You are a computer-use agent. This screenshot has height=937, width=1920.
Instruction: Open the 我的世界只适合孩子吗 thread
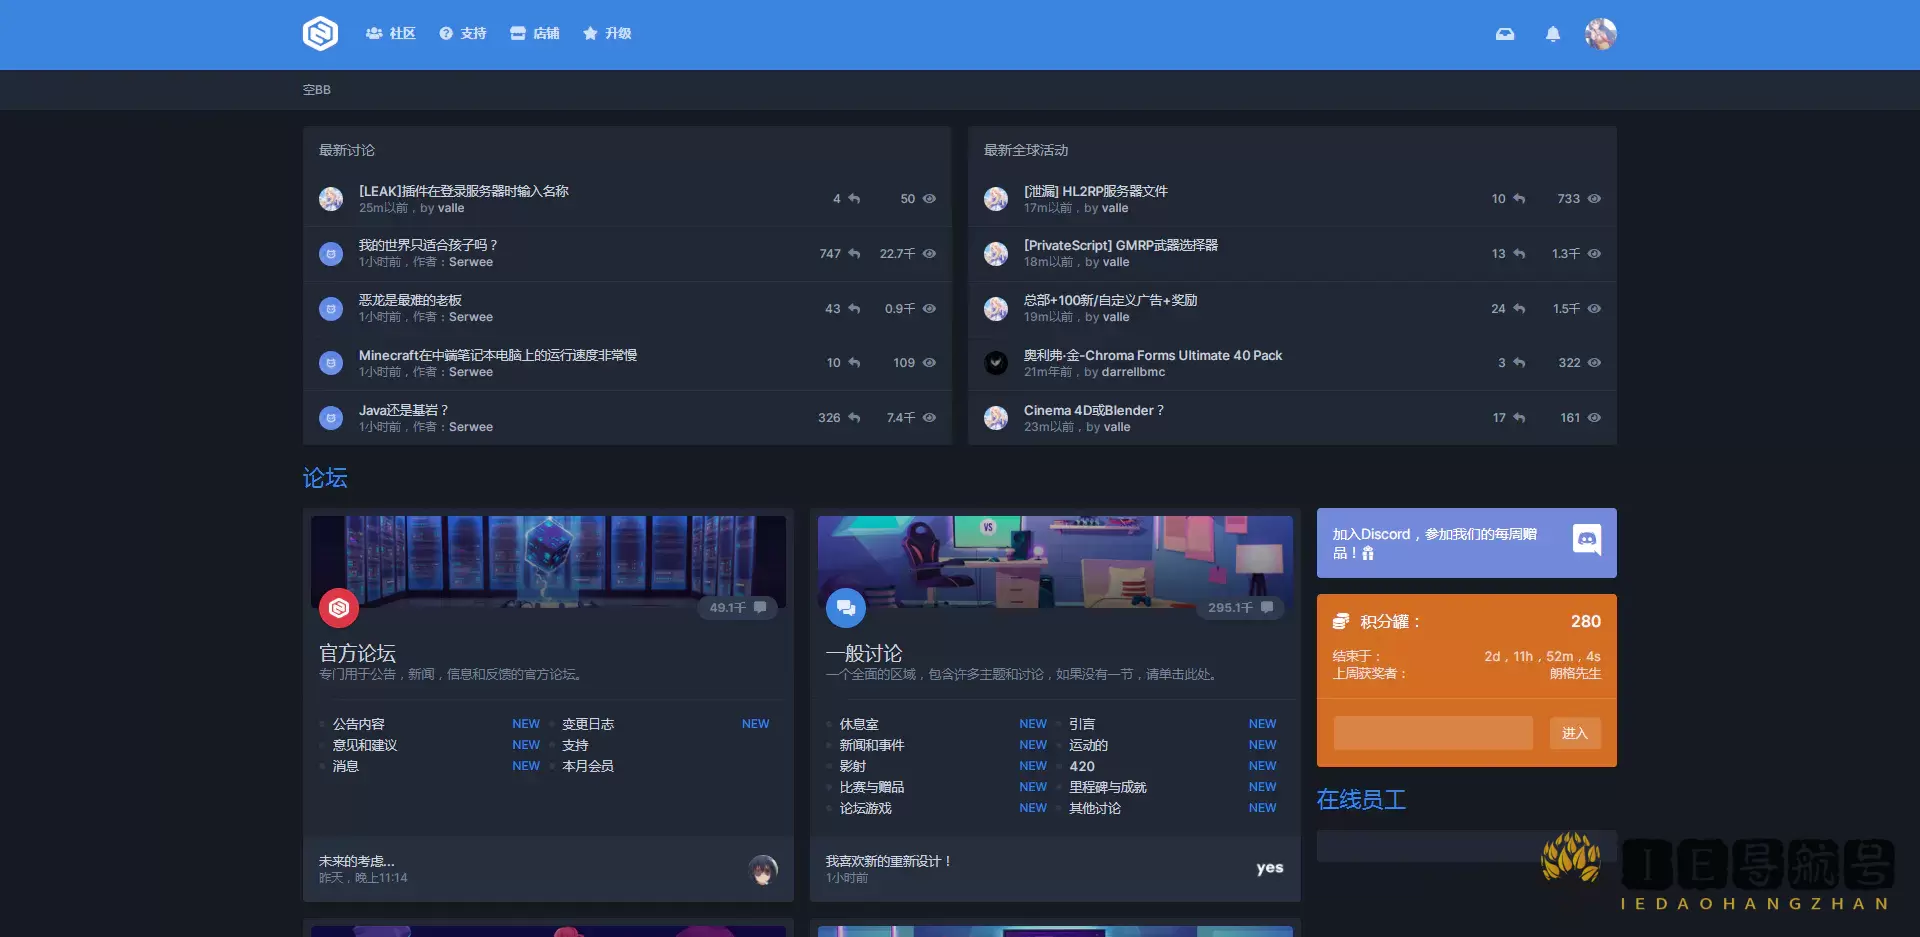[428, 245]
